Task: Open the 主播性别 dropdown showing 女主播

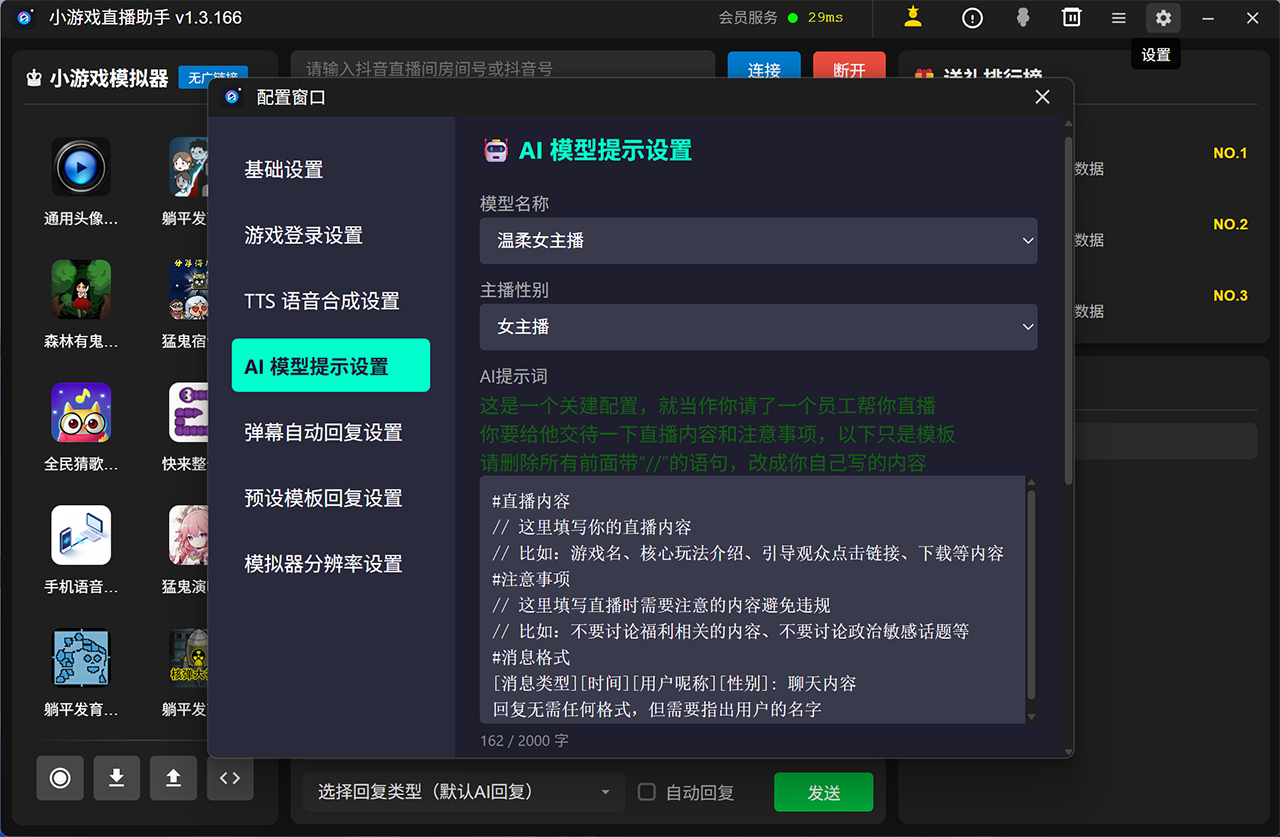Action: [x=757, y=327]
